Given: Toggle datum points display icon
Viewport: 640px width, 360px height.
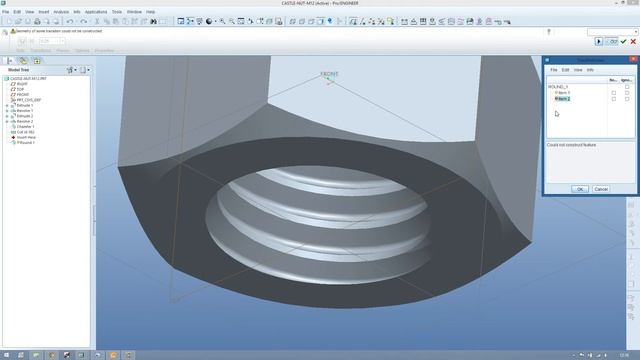Looking at the screenshot, I should point(372,21).
